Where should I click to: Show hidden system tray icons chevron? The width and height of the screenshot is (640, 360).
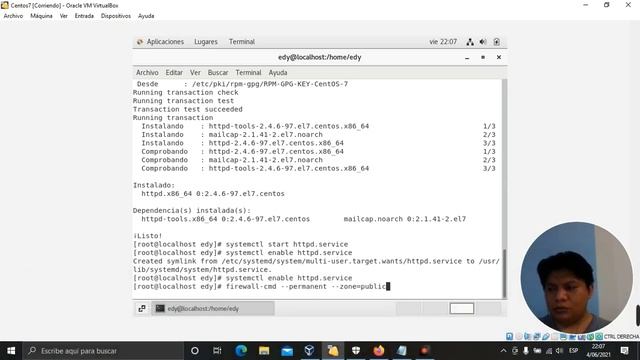coord(503,351)
